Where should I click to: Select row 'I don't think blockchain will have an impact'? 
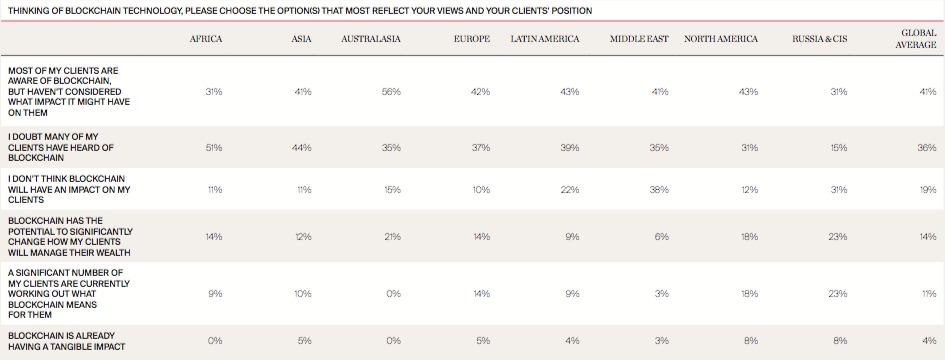[x=472, y=189]
